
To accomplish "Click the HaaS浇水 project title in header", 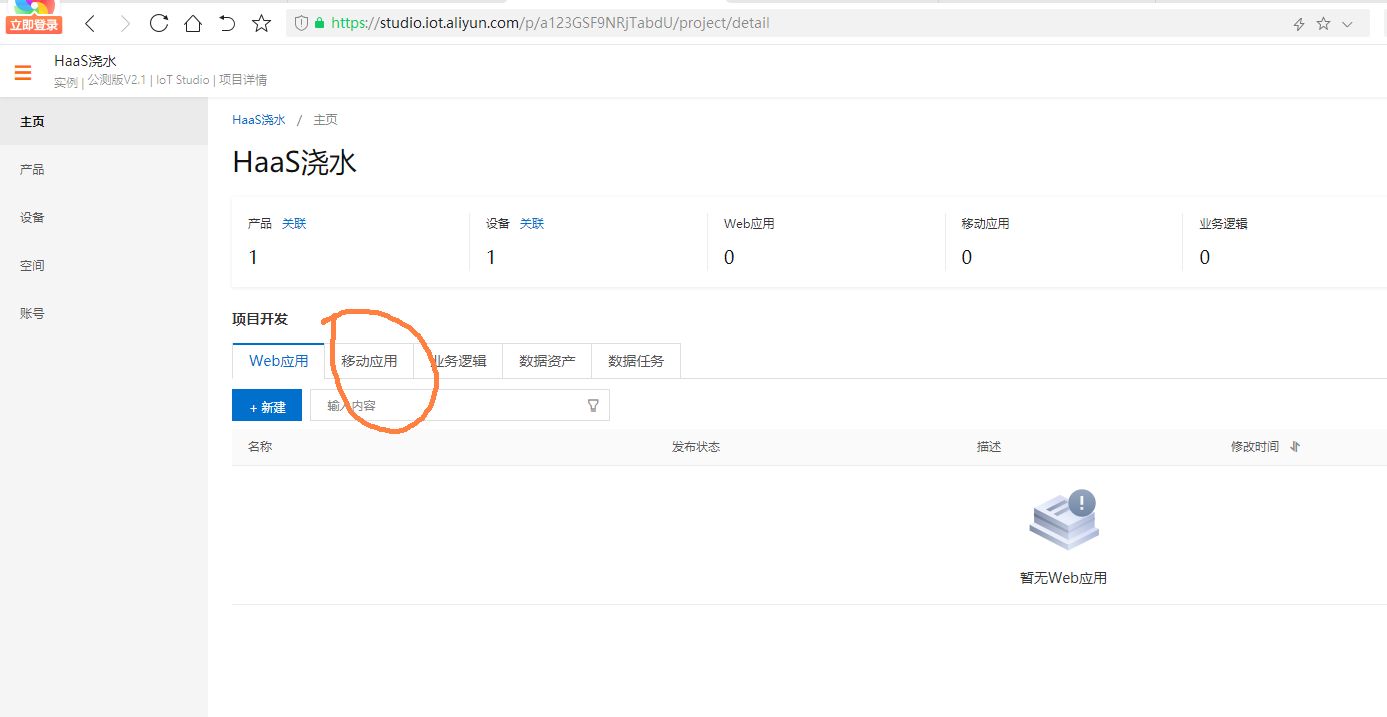I will (x=86, y=62).
